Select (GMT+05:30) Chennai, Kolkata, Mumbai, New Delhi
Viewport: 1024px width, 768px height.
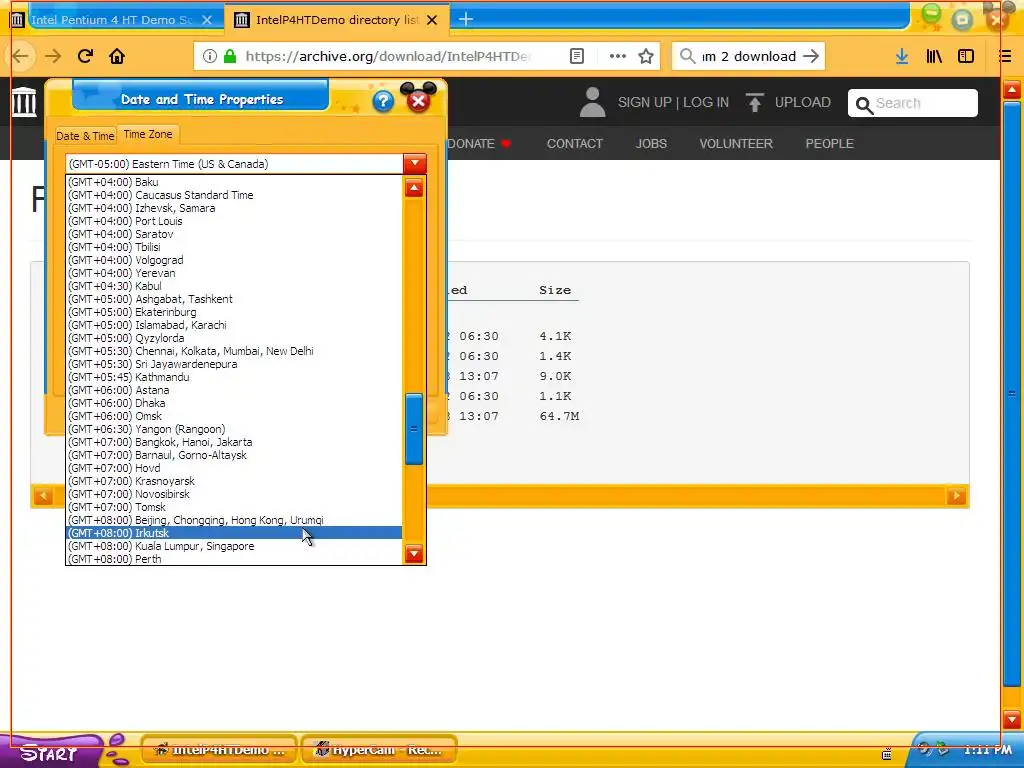(234, 351)
